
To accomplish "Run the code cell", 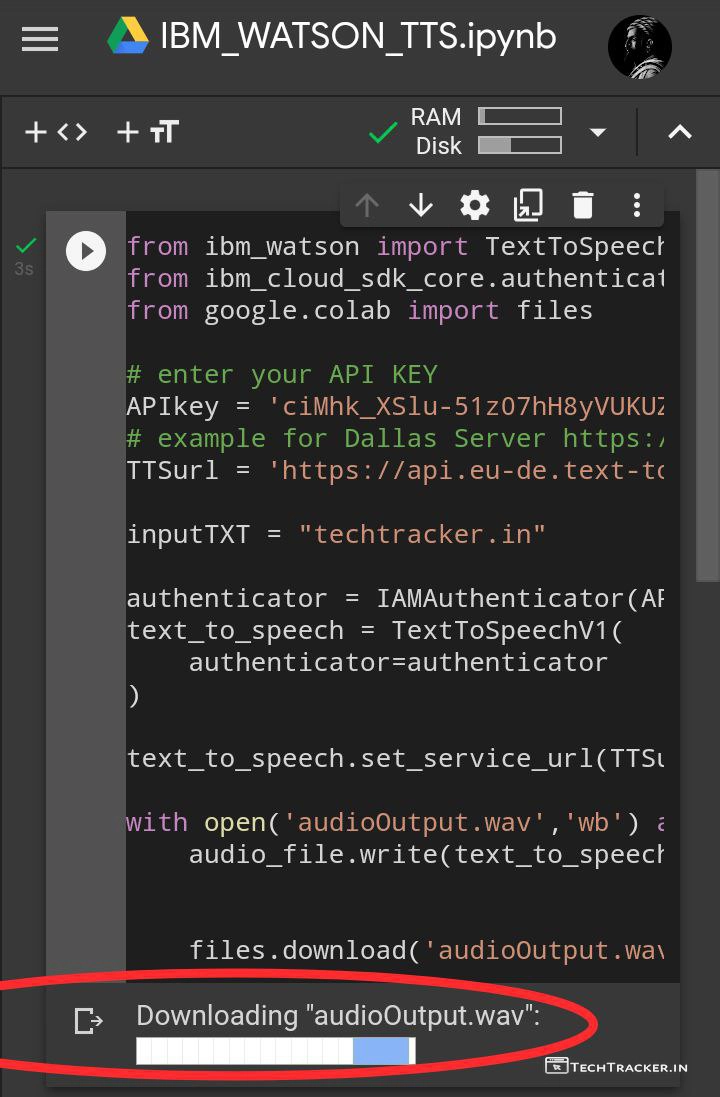I will (86, 251).
